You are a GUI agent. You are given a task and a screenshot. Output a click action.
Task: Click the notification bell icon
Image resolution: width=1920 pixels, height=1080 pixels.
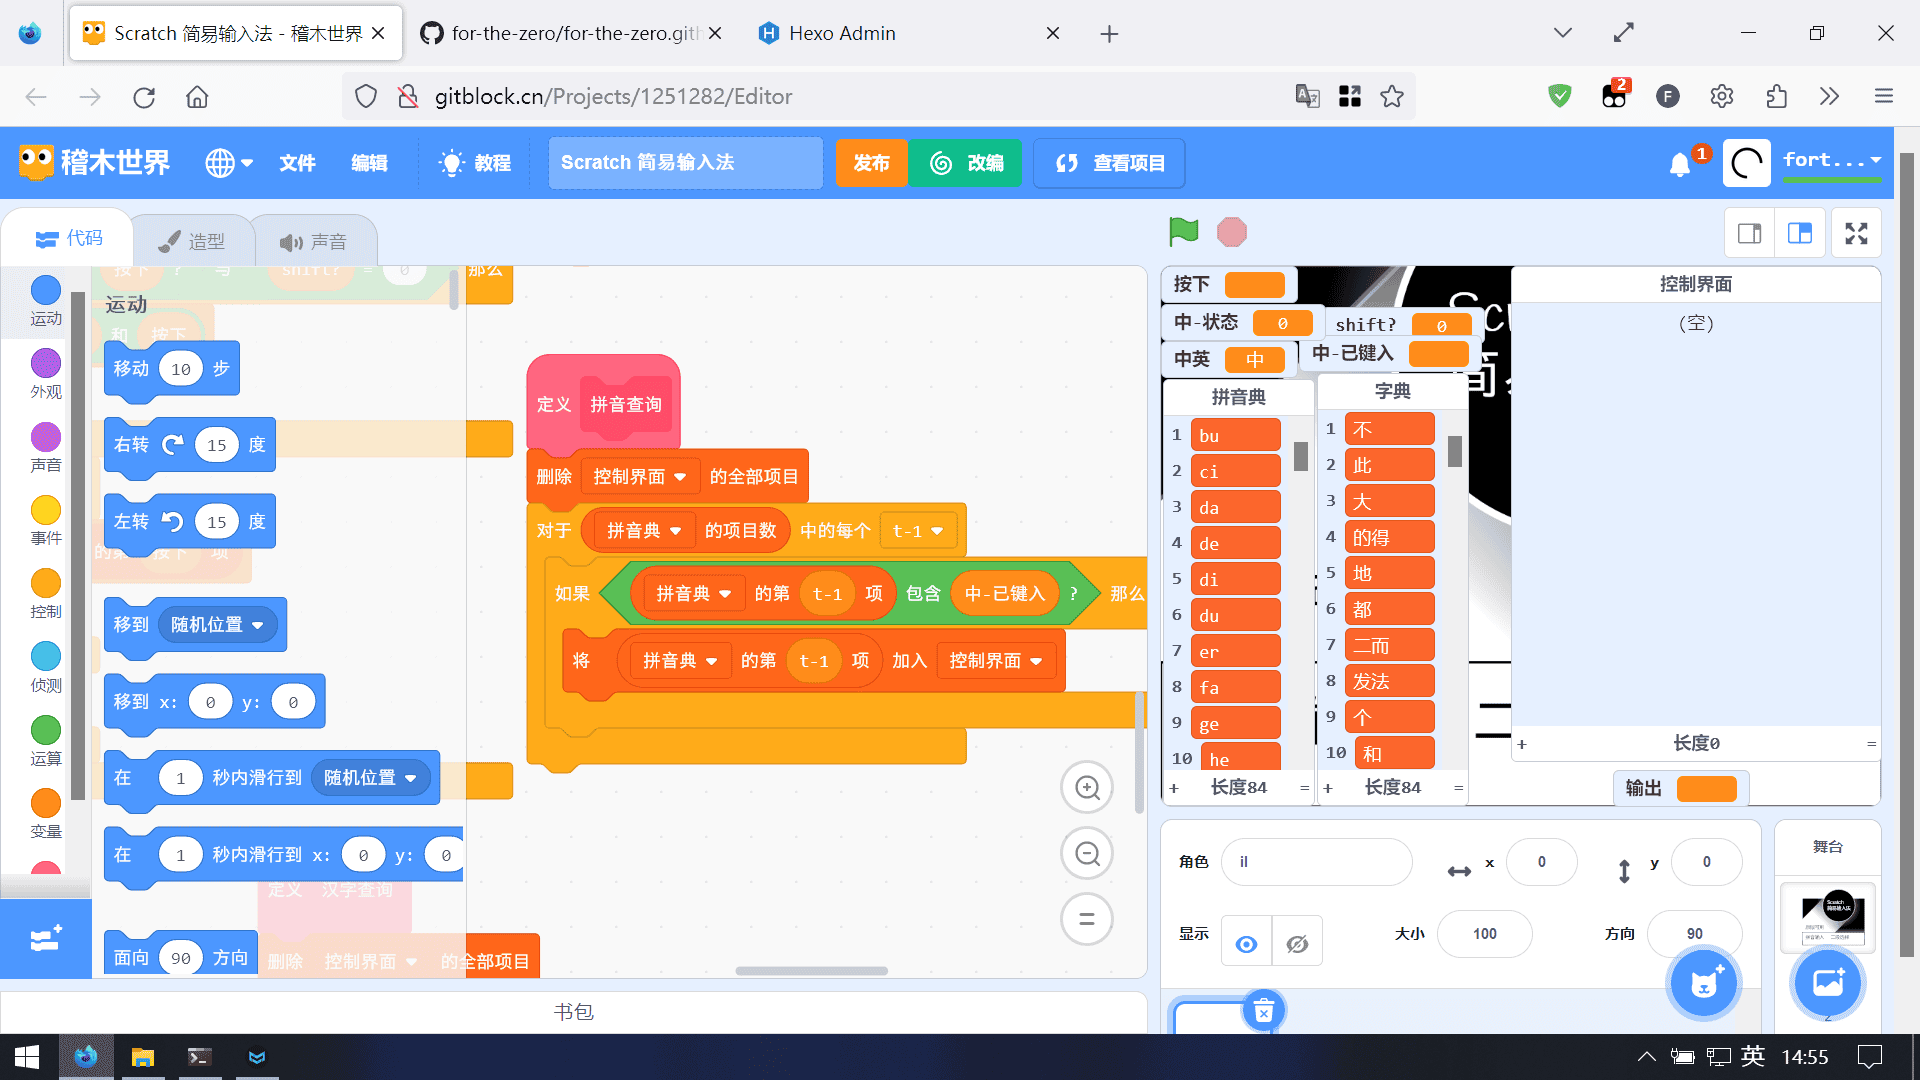[x=1680, y=164]
